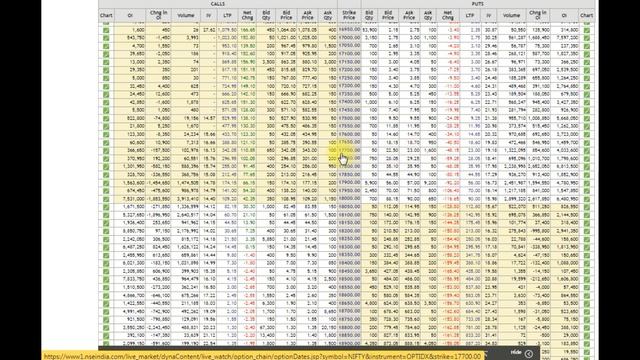Image resolution: width=640 pixels, height=360 pixels.
Task: Click the Hide button in bottom bar
Action: point(516,353)
